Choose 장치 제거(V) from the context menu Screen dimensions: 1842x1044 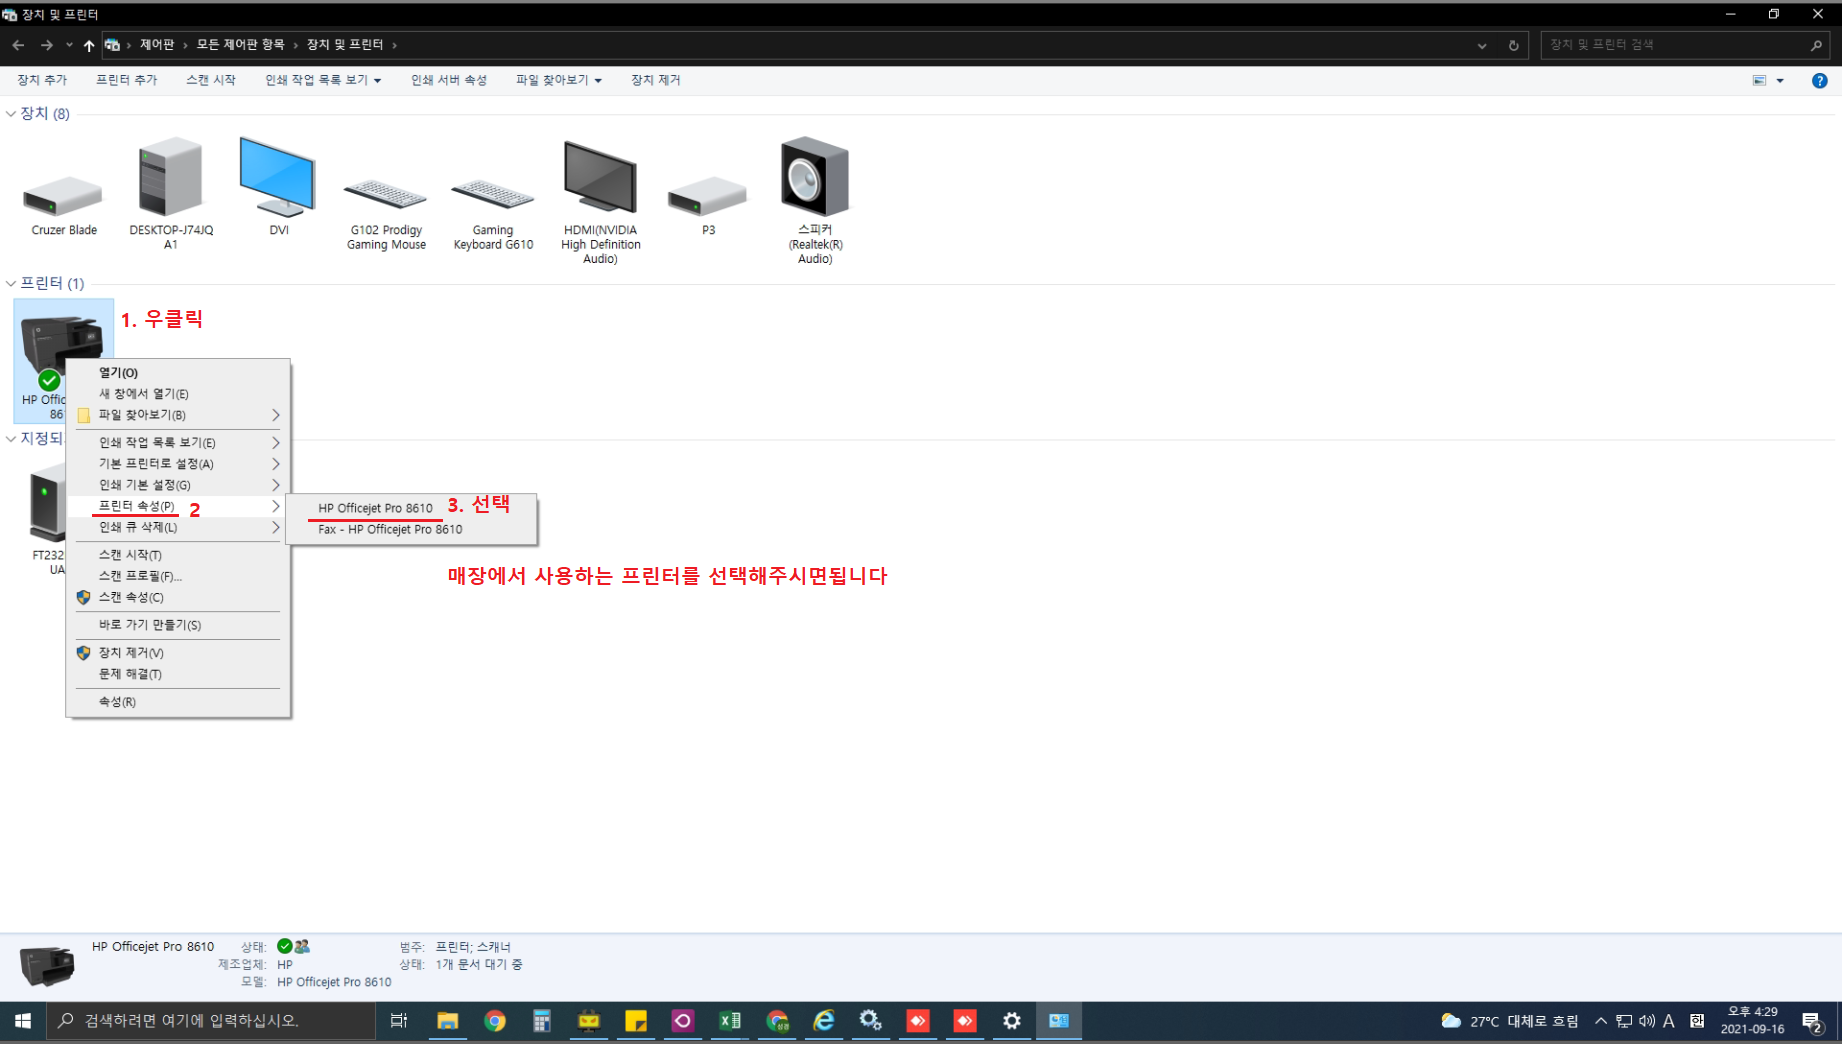(x=178, y=653)
